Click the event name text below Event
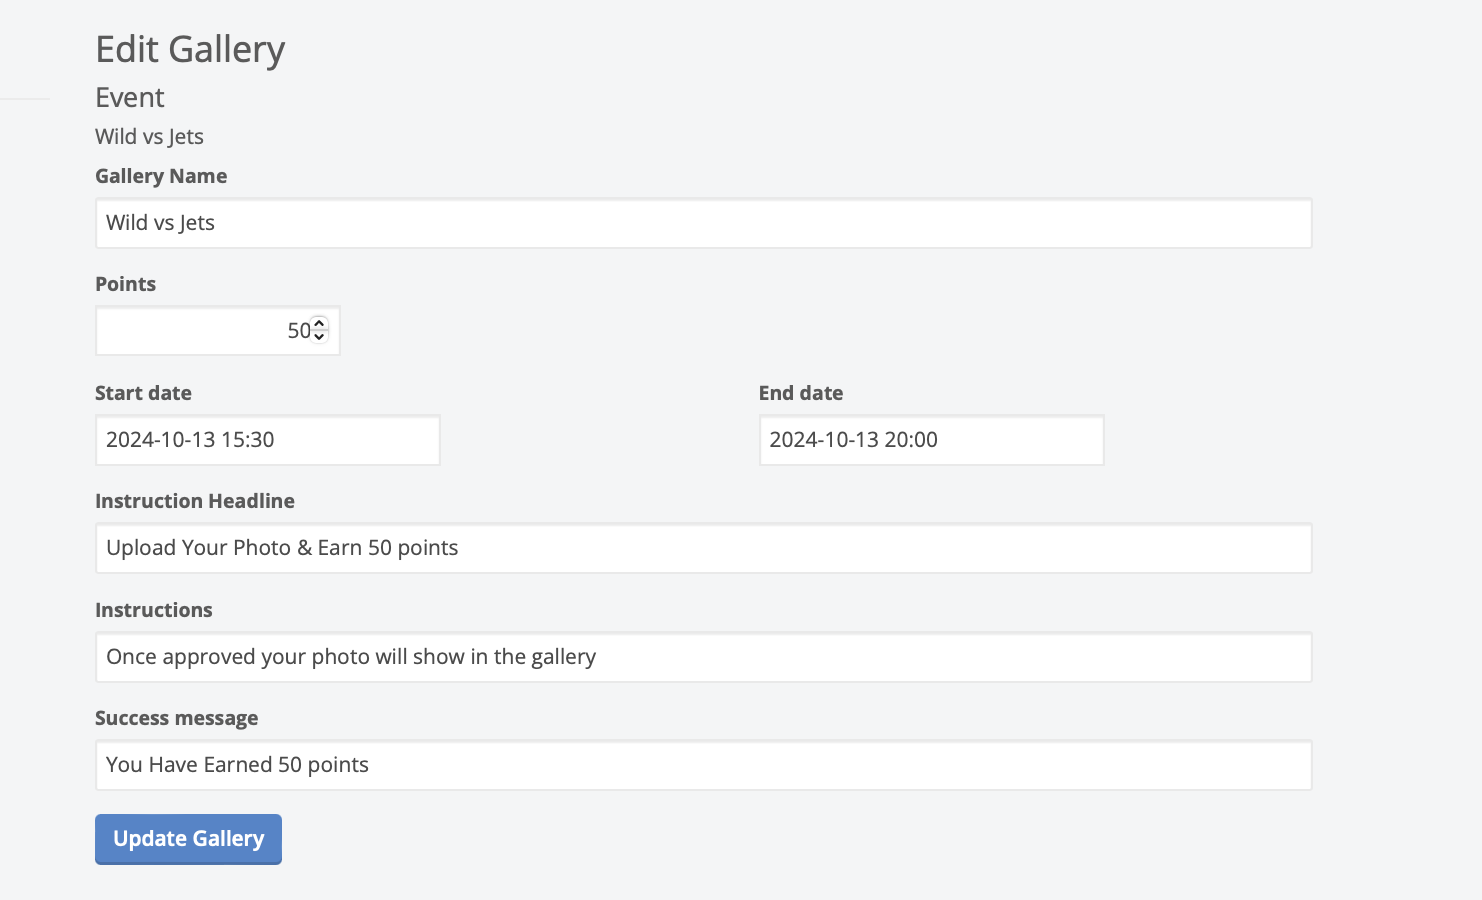 (149, 137)
